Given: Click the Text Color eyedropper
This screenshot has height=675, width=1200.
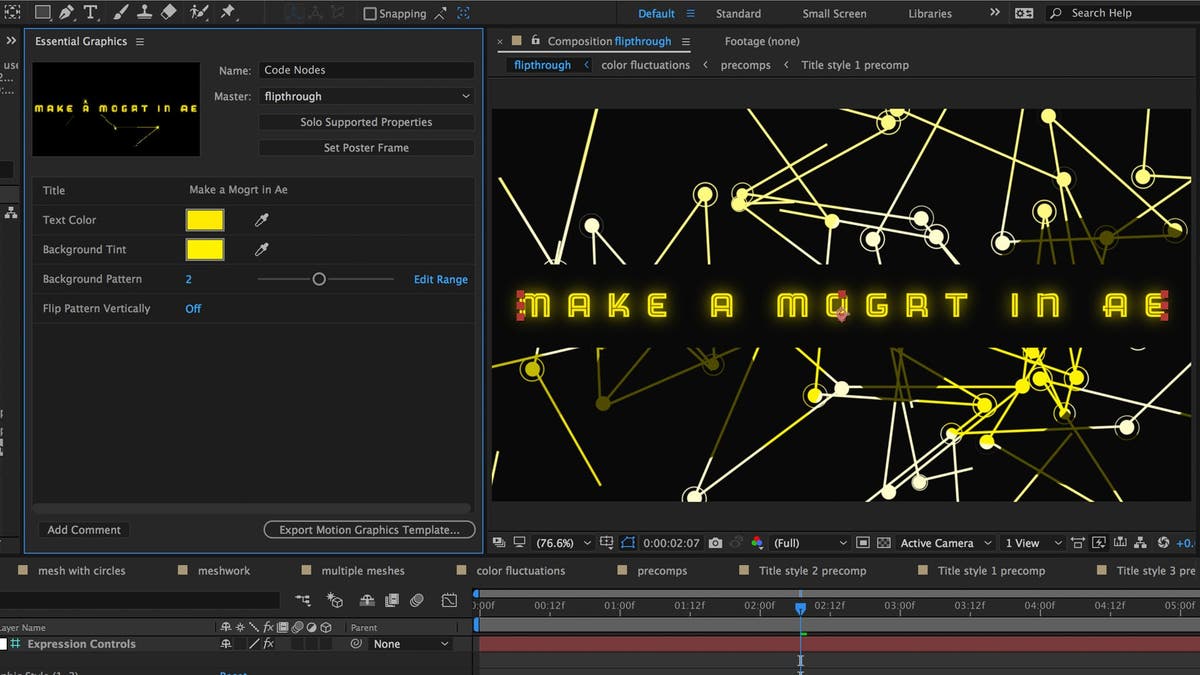Looking at the screenshot, I should (x=262, y=220).
